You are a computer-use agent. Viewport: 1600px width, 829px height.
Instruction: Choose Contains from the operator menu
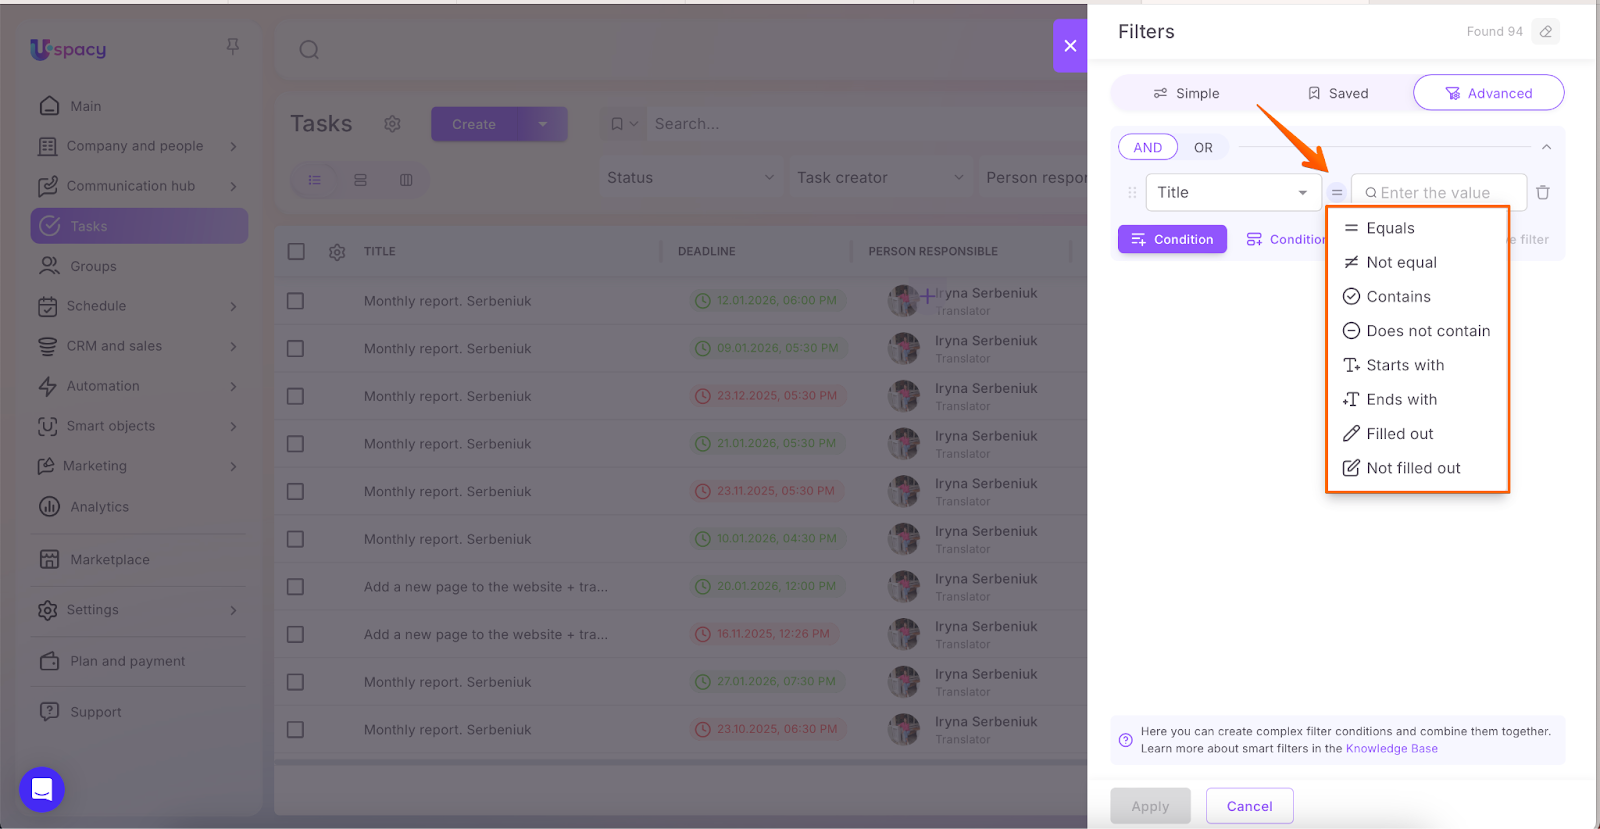[1398, 297]
